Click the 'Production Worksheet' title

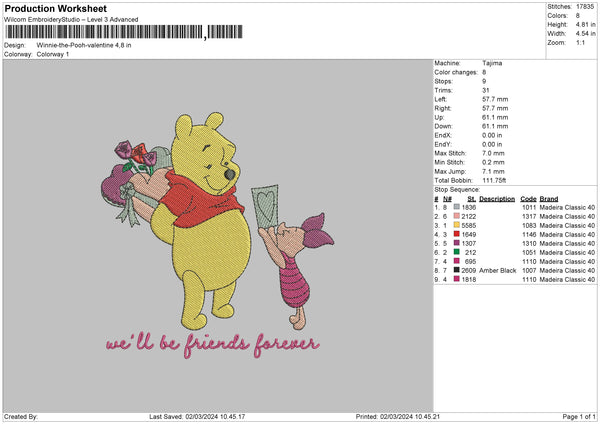(x=55, y=8)
